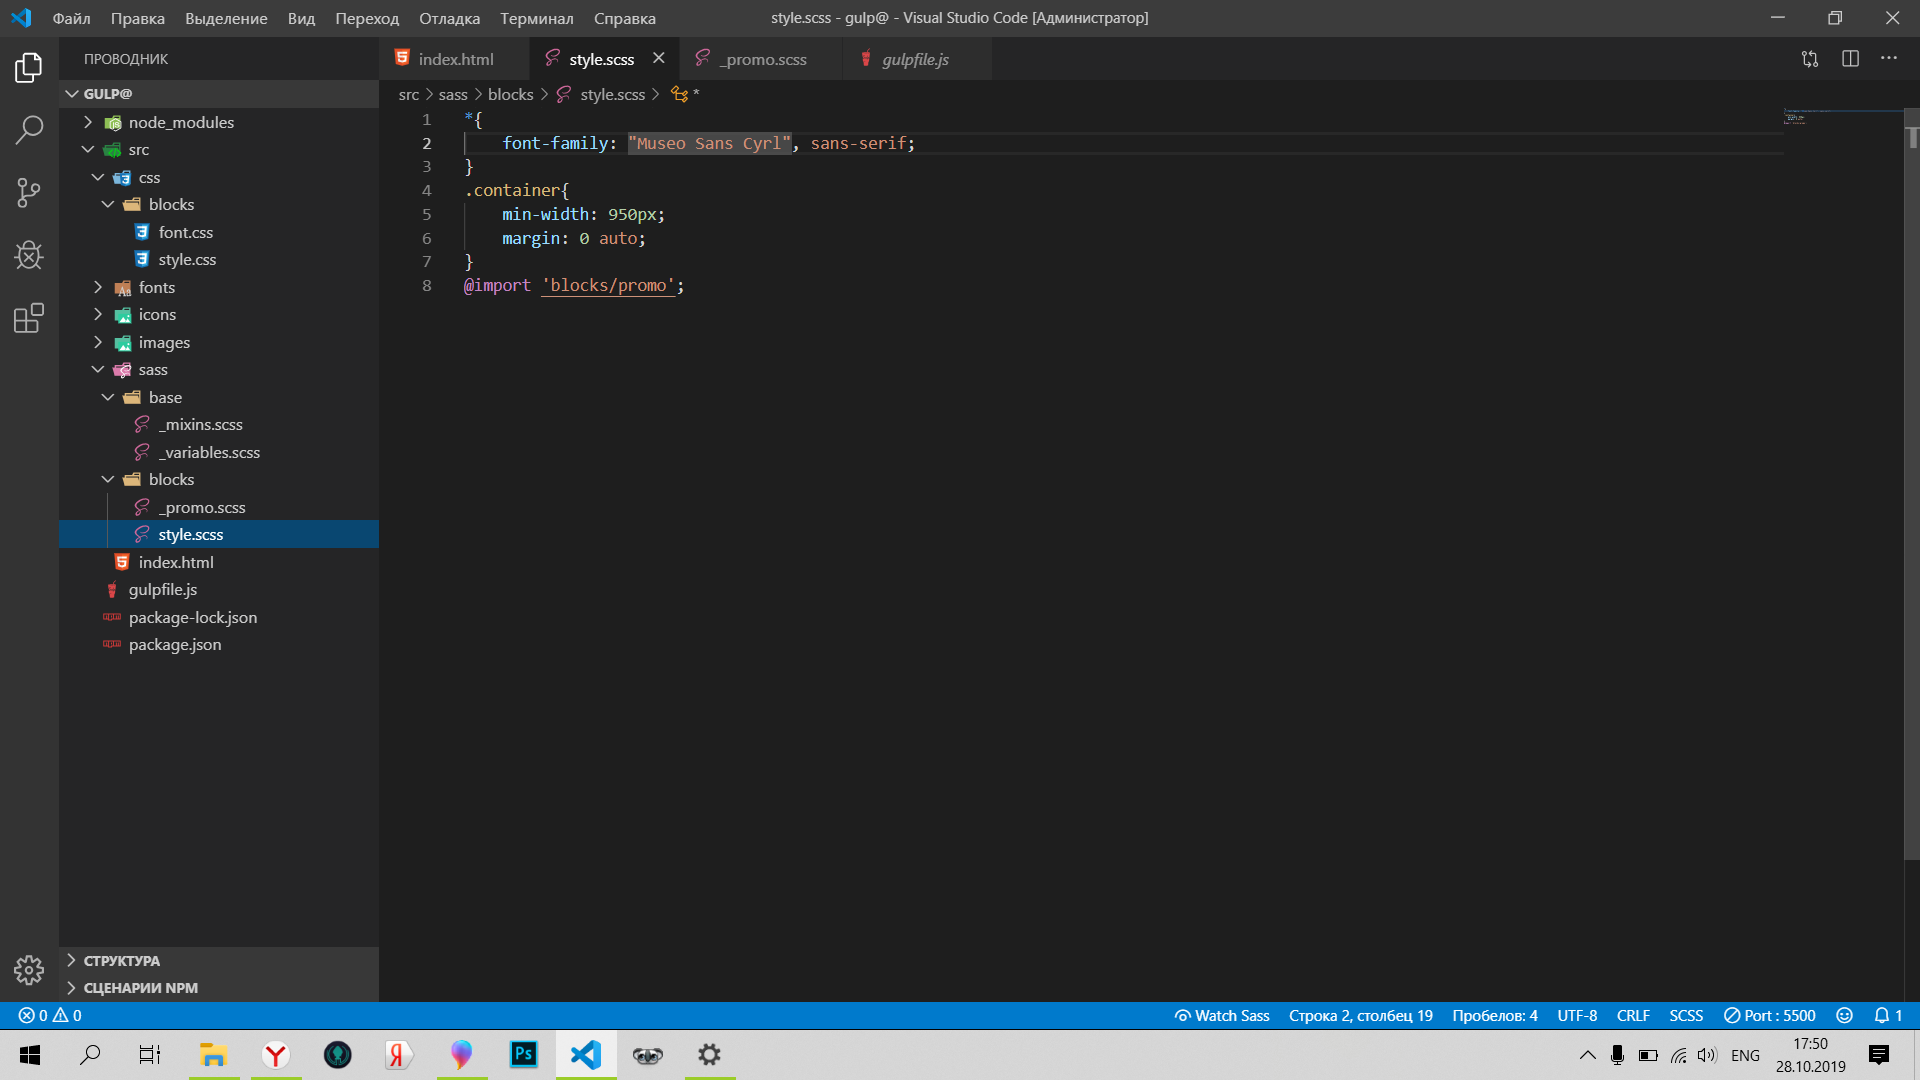Open the Вид menu
Viewport: 1920px width, 1080px height.
pyautogui.click(x=301, y=18)
